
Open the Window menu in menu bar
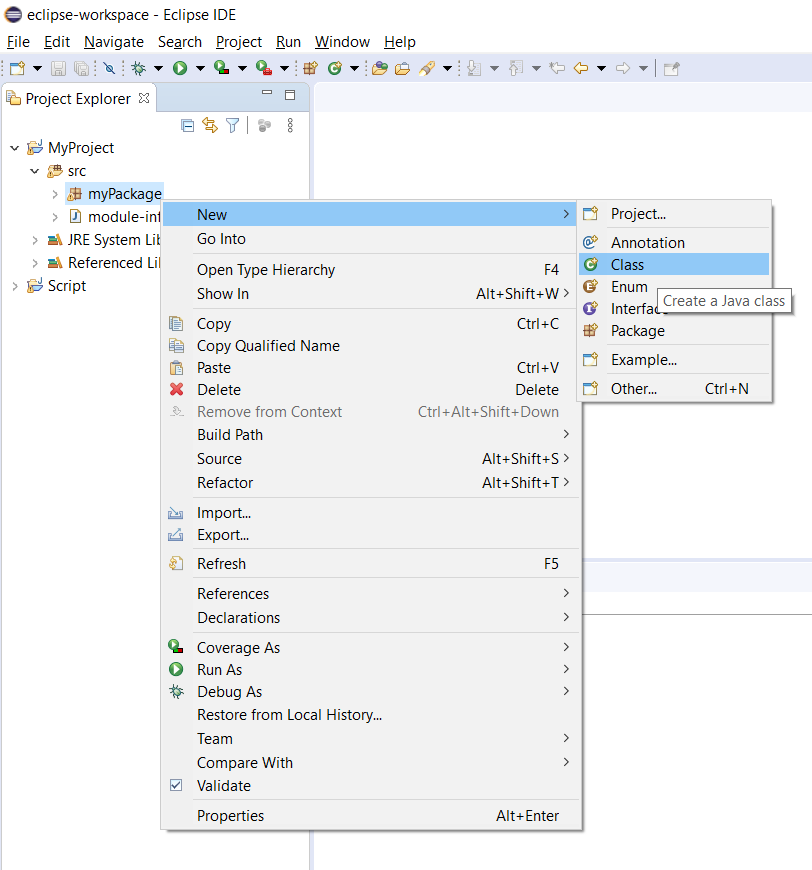tap(342, 42)
